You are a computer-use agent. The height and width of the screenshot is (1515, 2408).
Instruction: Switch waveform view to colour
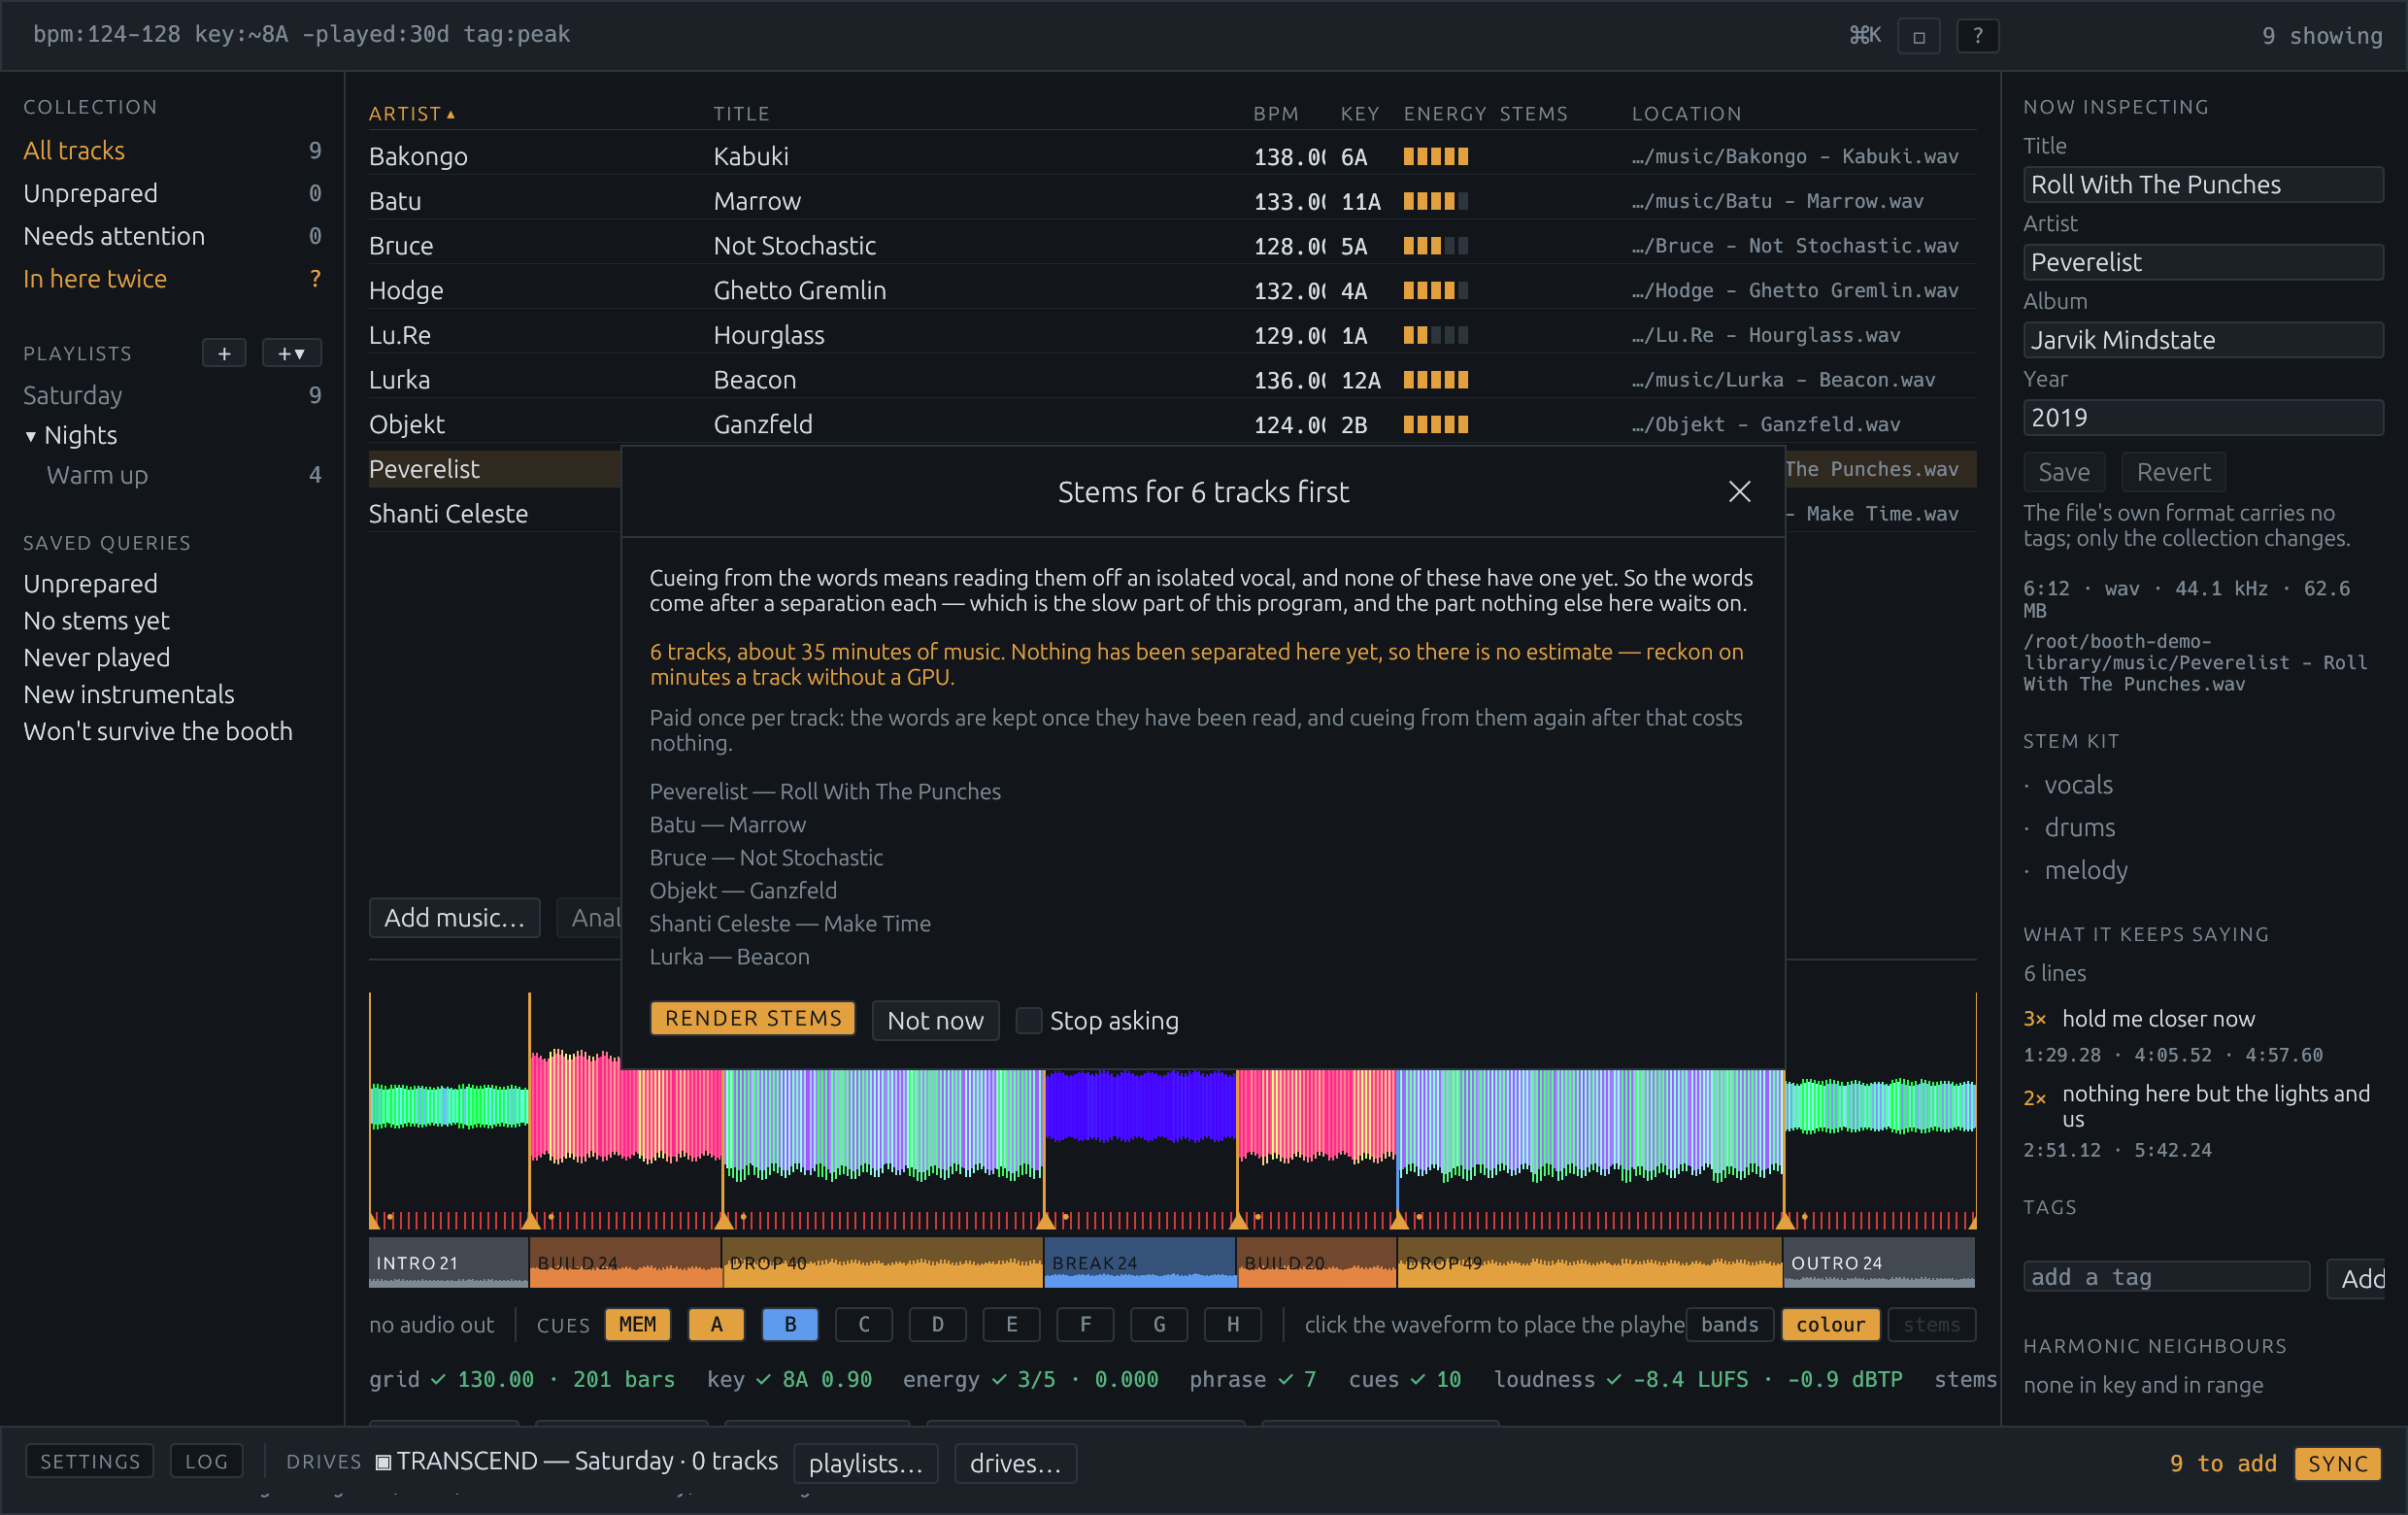(x=1830, y=1324)
